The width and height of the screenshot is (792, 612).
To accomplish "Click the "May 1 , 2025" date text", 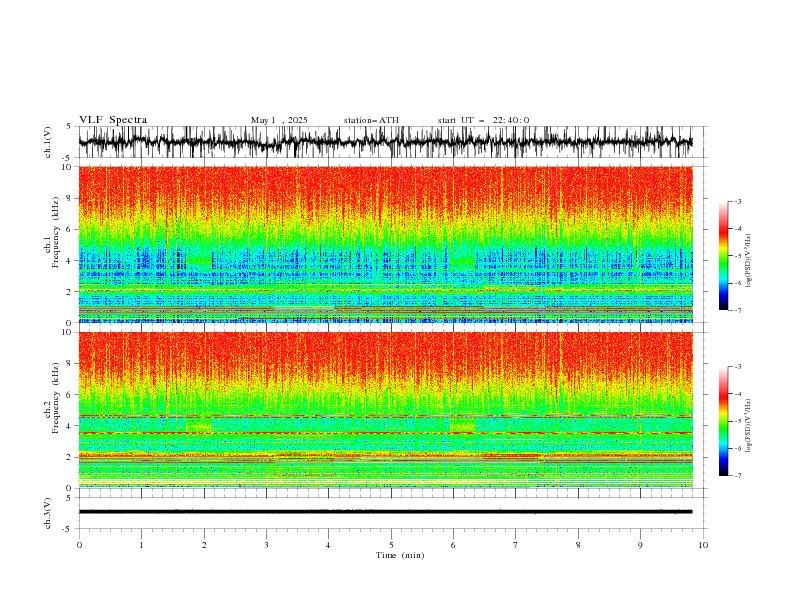I will tap(279, 120).
